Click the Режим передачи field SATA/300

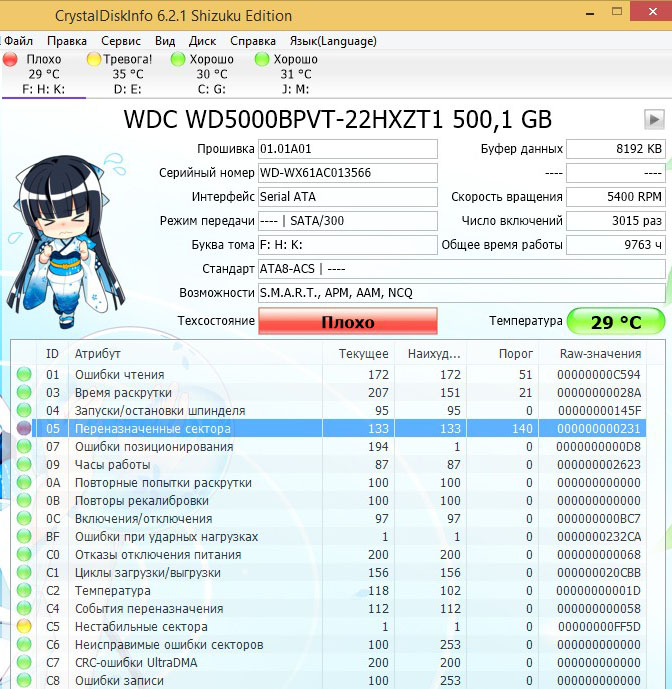coord(347,221)
